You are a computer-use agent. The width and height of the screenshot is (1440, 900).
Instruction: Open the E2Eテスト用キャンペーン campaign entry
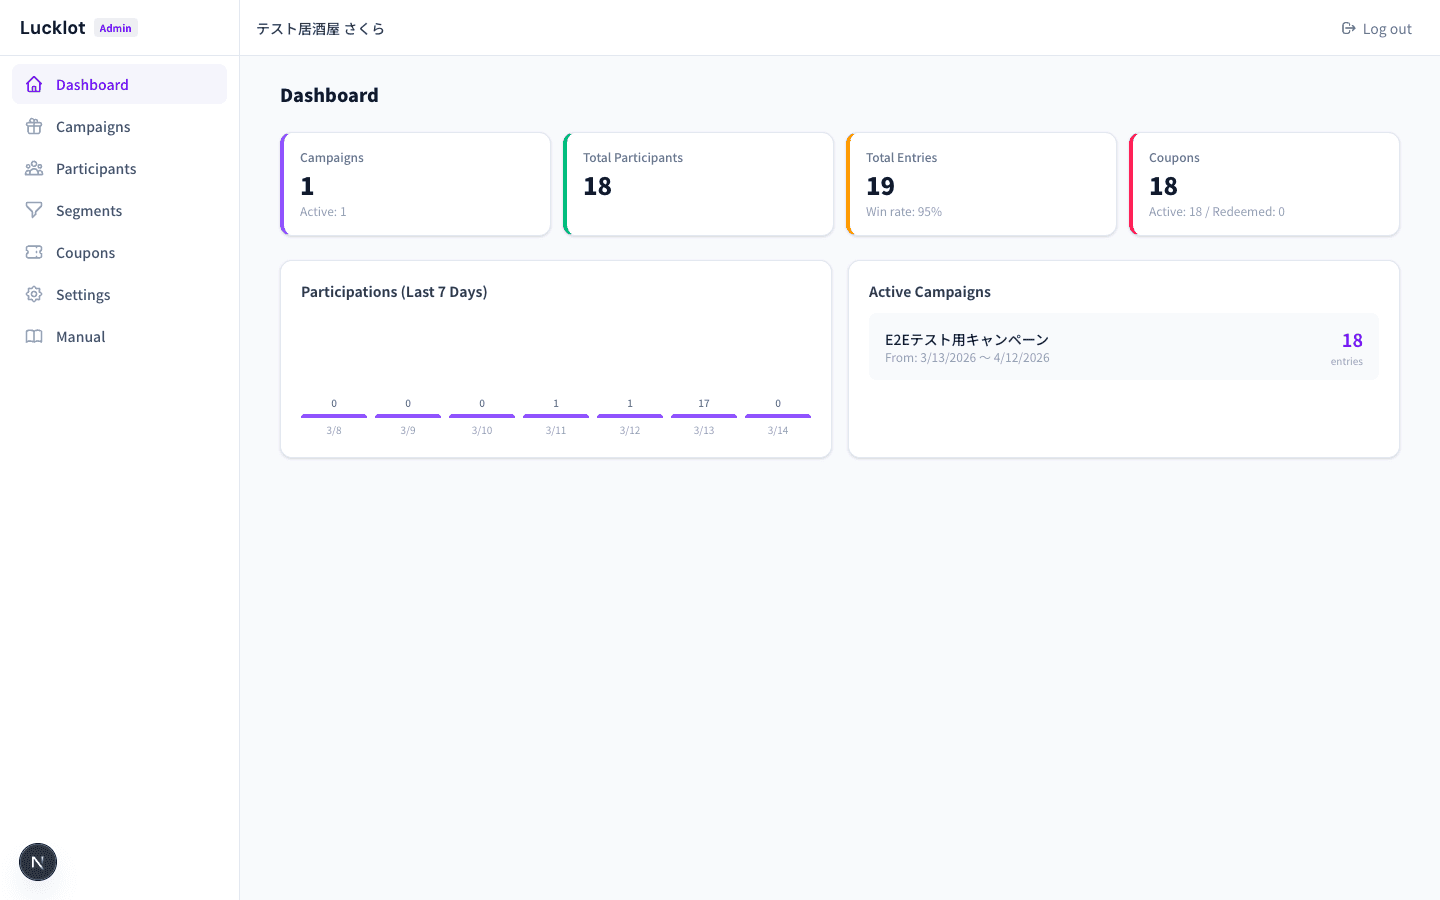(x=1124, y=347)
